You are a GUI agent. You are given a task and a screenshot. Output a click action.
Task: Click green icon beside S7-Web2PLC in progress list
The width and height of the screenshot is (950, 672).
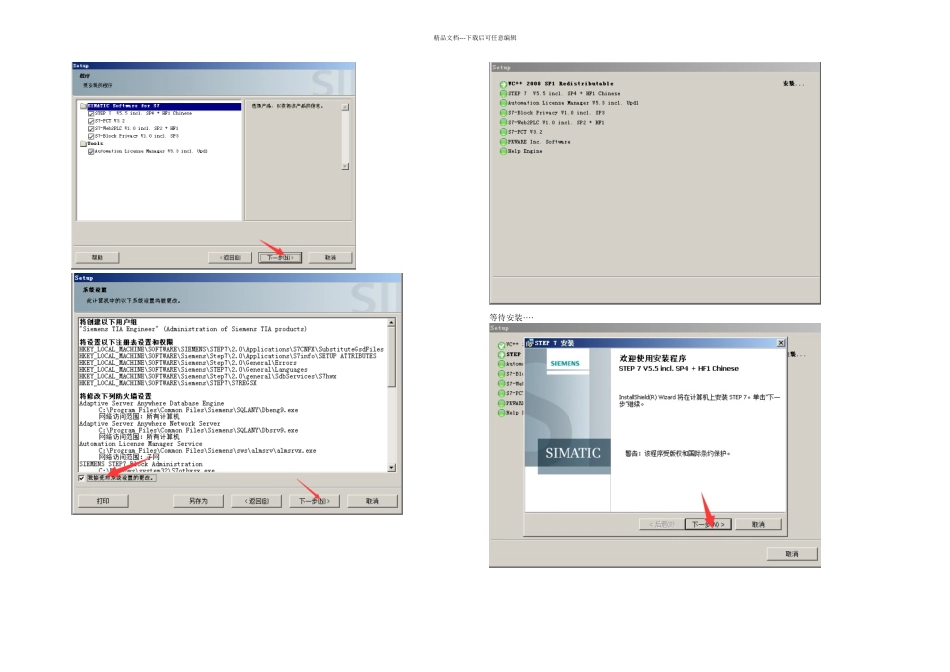click(x=503, y=122)
